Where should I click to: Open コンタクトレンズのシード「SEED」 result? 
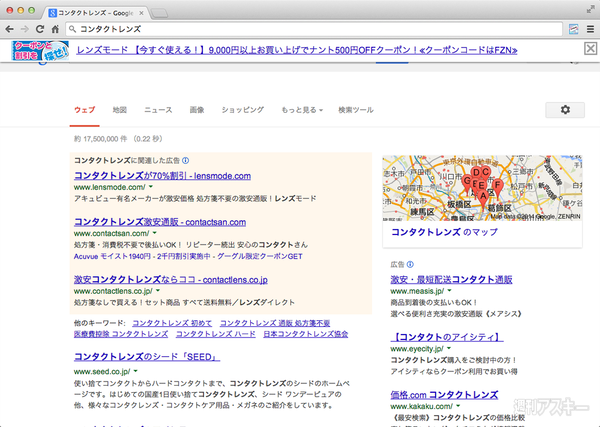147,357
